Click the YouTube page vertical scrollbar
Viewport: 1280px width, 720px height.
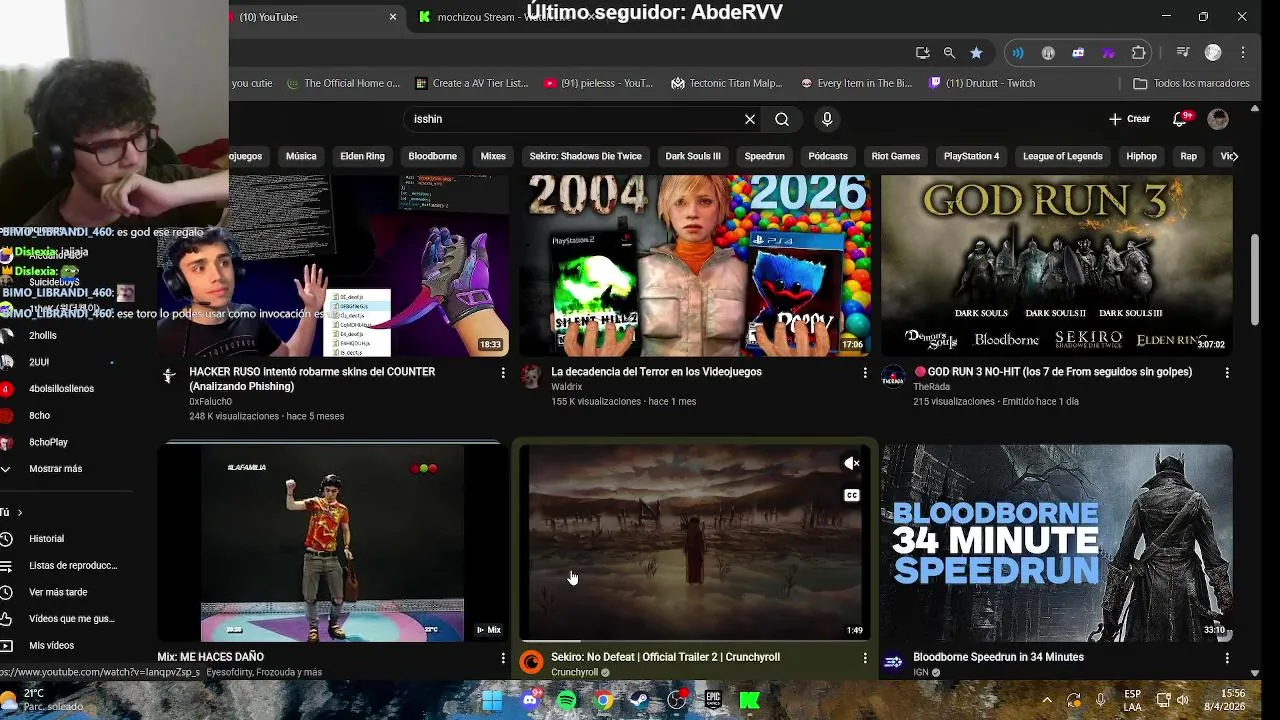tap(1255, 280)
